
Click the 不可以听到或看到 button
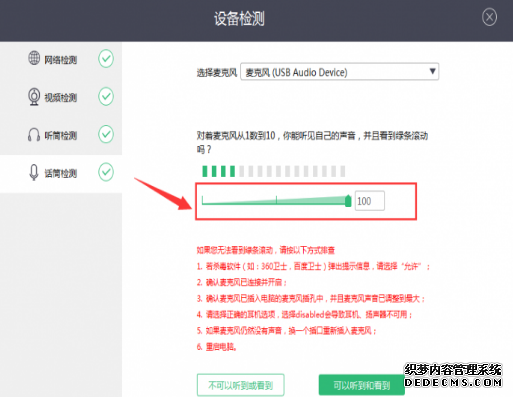(240, 385)
